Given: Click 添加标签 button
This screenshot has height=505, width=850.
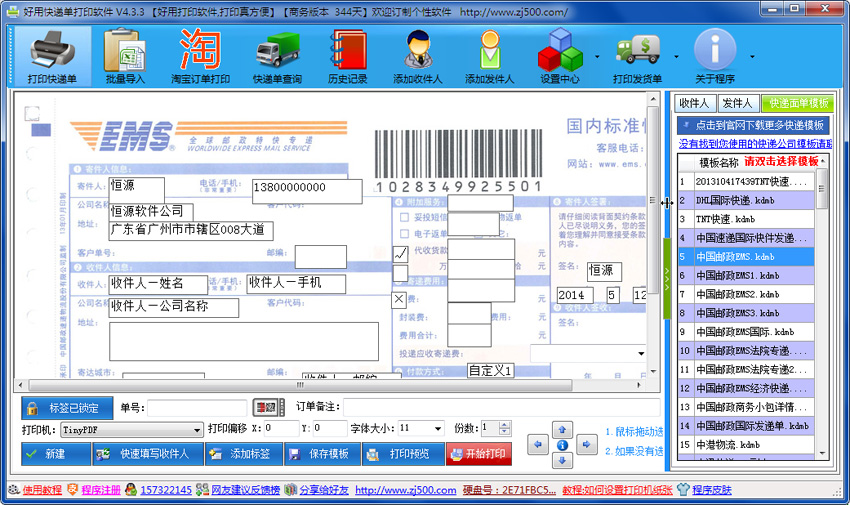Looking at the screenshot, I should [244, 454].
